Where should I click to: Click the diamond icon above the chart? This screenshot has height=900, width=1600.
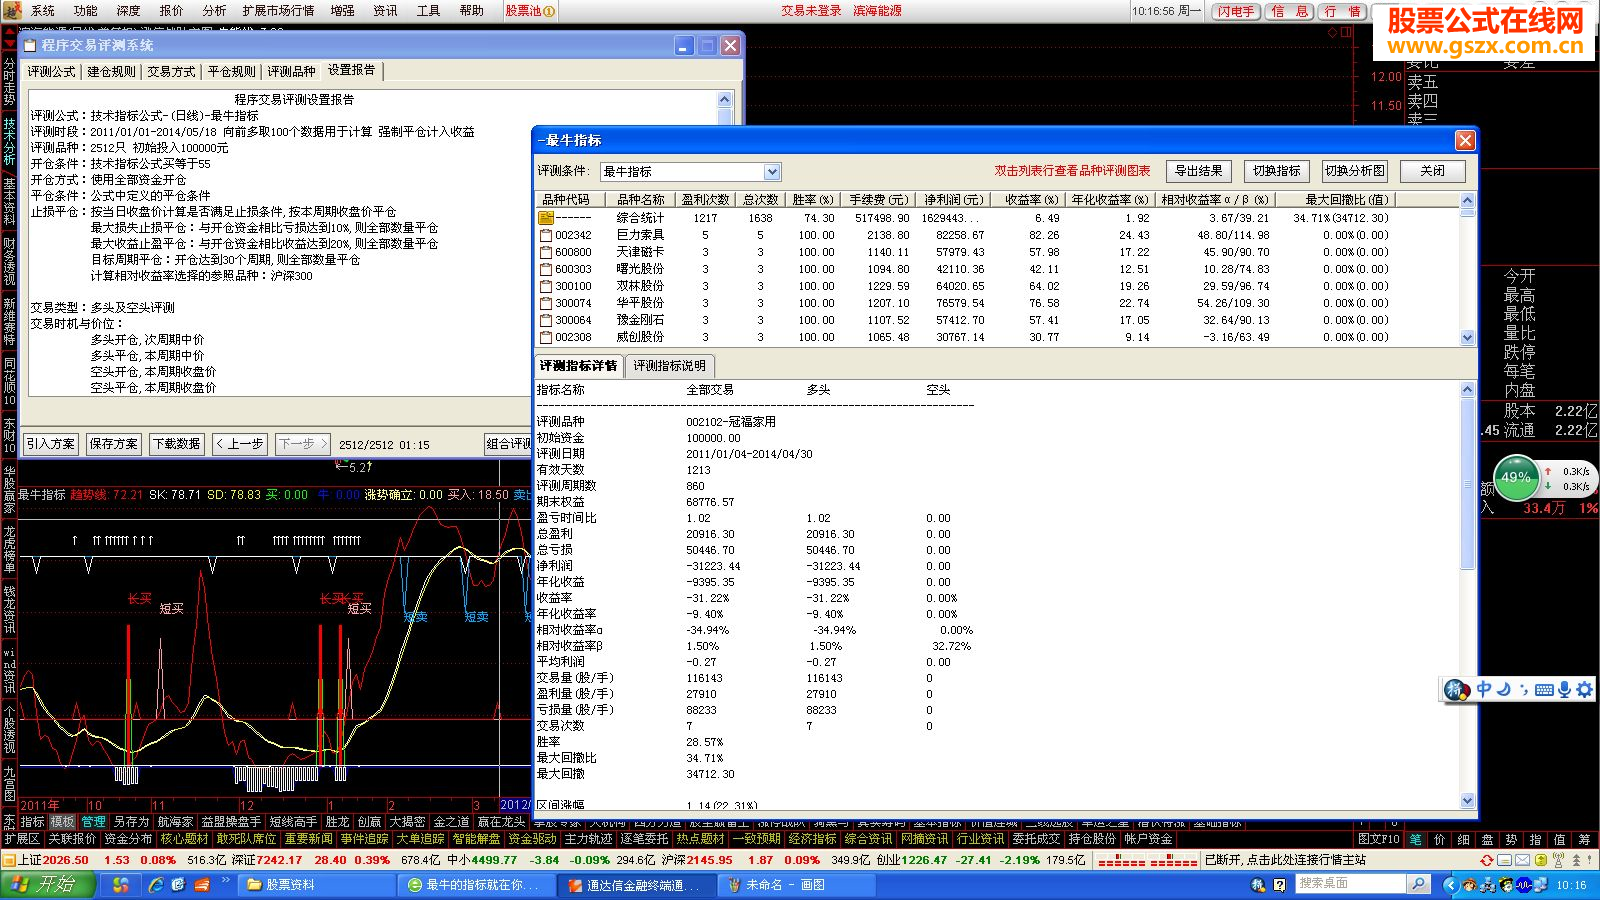pos(1332,32)
